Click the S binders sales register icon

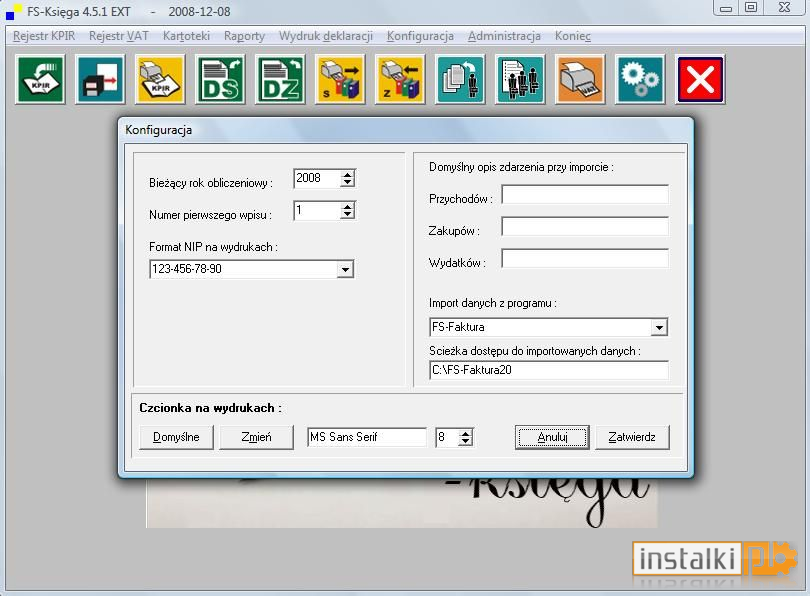coord(340,80)
